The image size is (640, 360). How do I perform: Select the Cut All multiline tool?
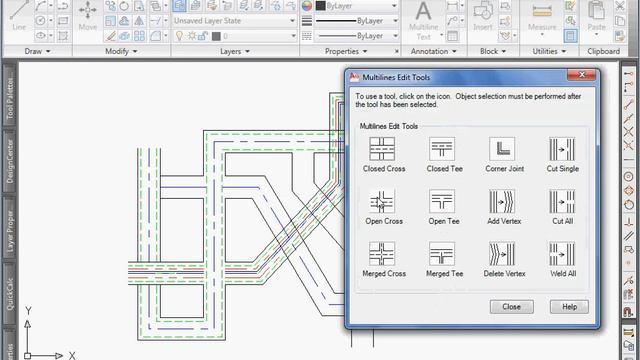click(562, 201)
